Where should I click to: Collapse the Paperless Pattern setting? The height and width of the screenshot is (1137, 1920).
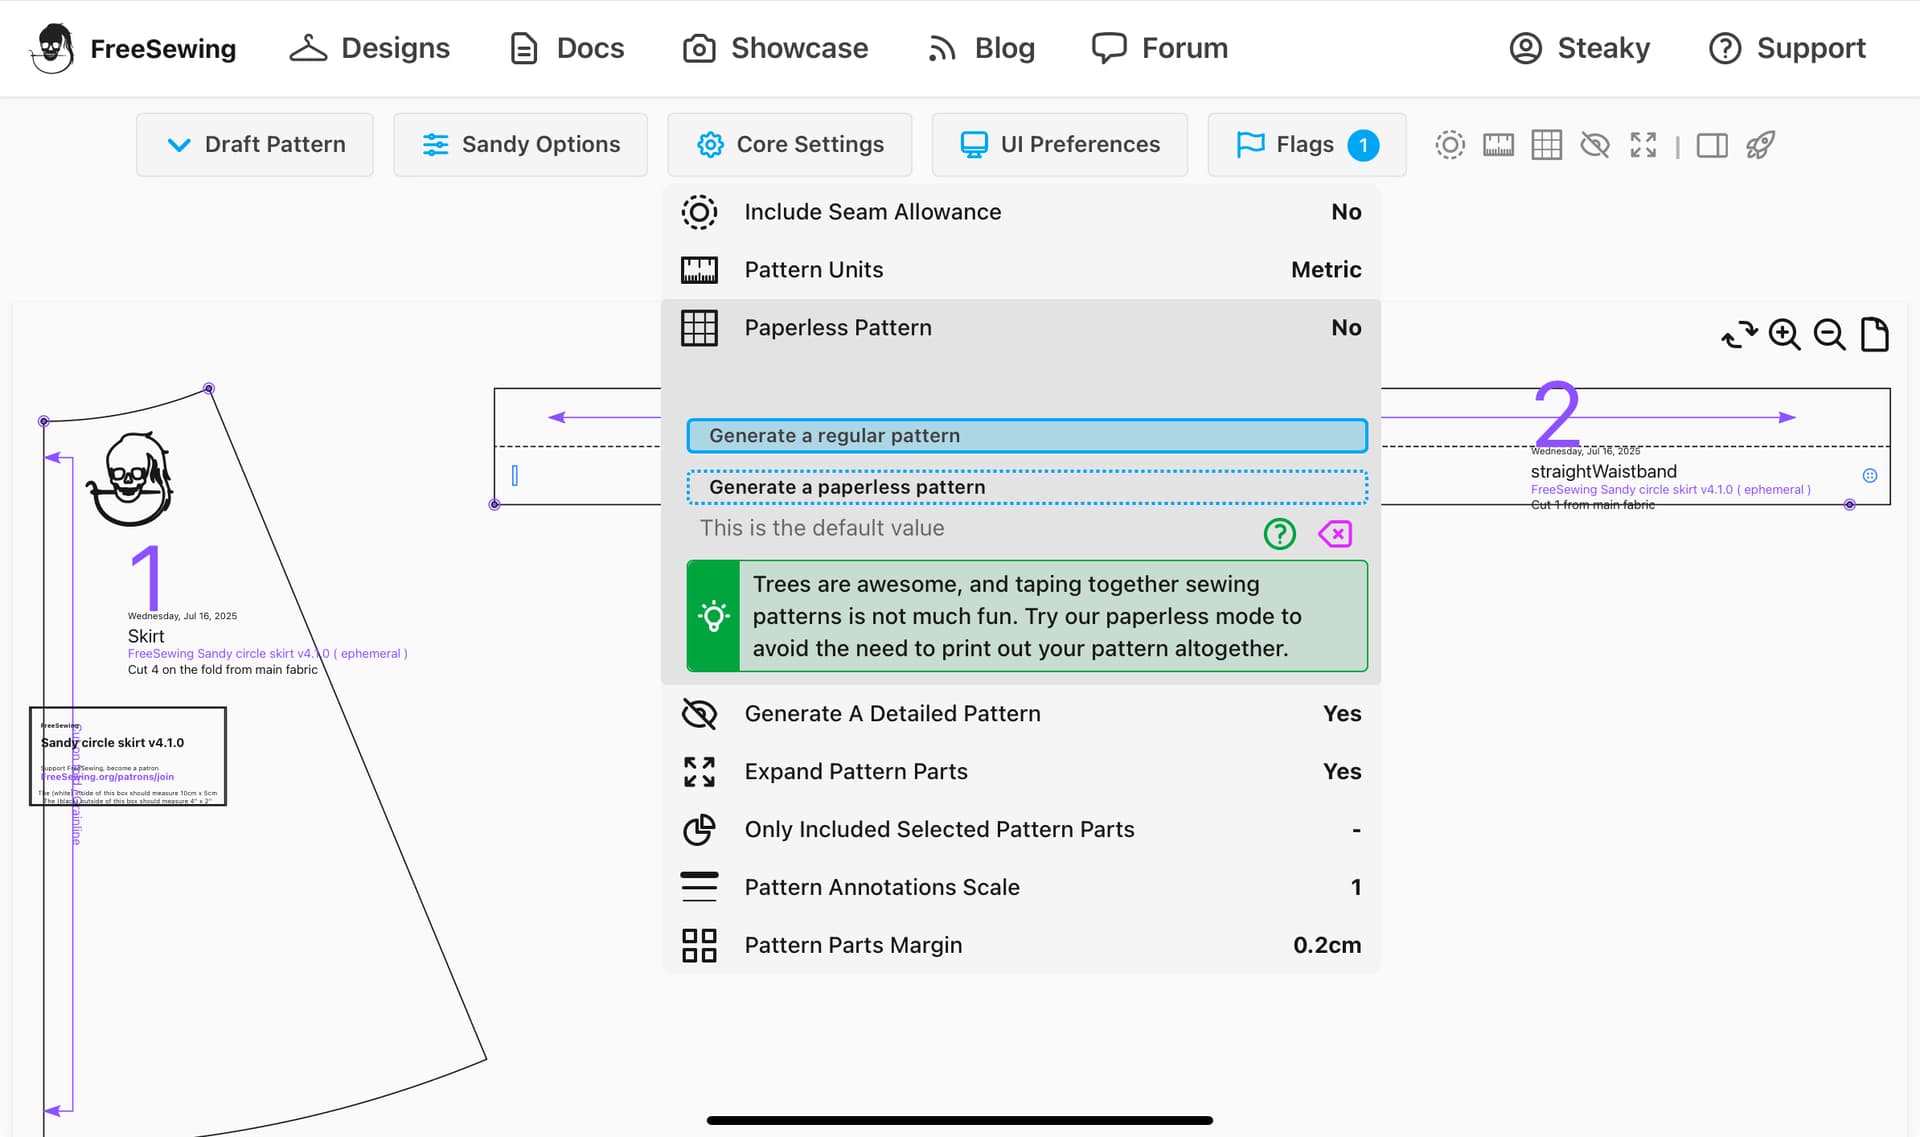(x=1020, y=328)
